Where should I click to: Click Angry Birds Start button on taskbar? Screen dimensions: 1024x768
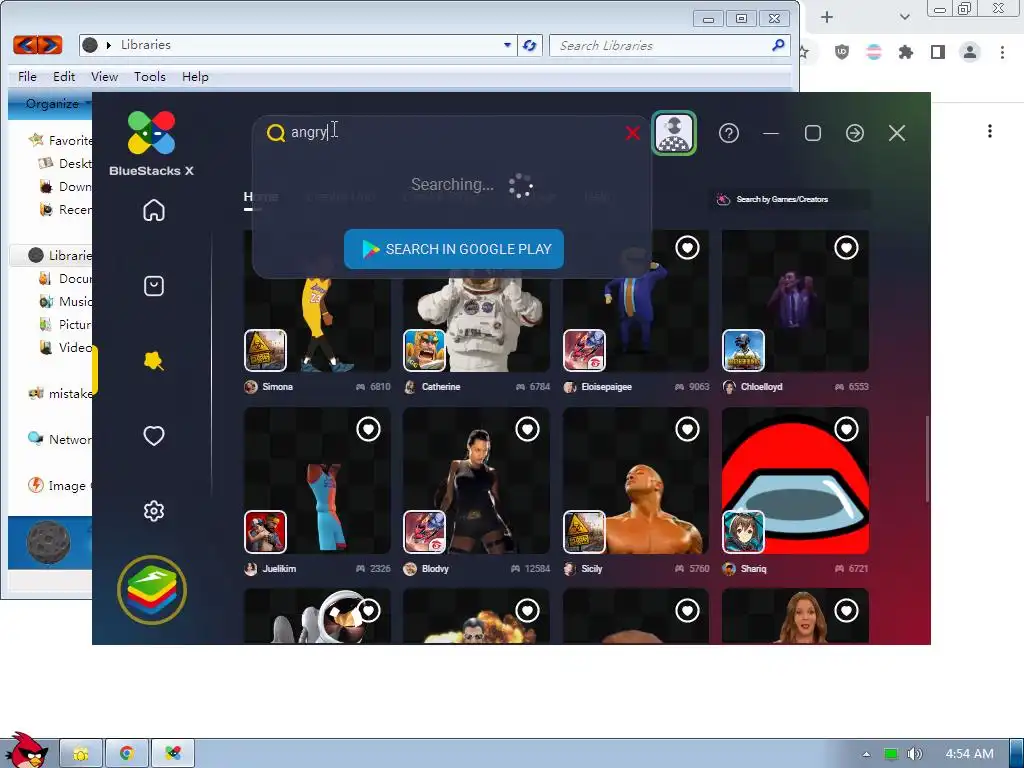click(x=25, y=750)
